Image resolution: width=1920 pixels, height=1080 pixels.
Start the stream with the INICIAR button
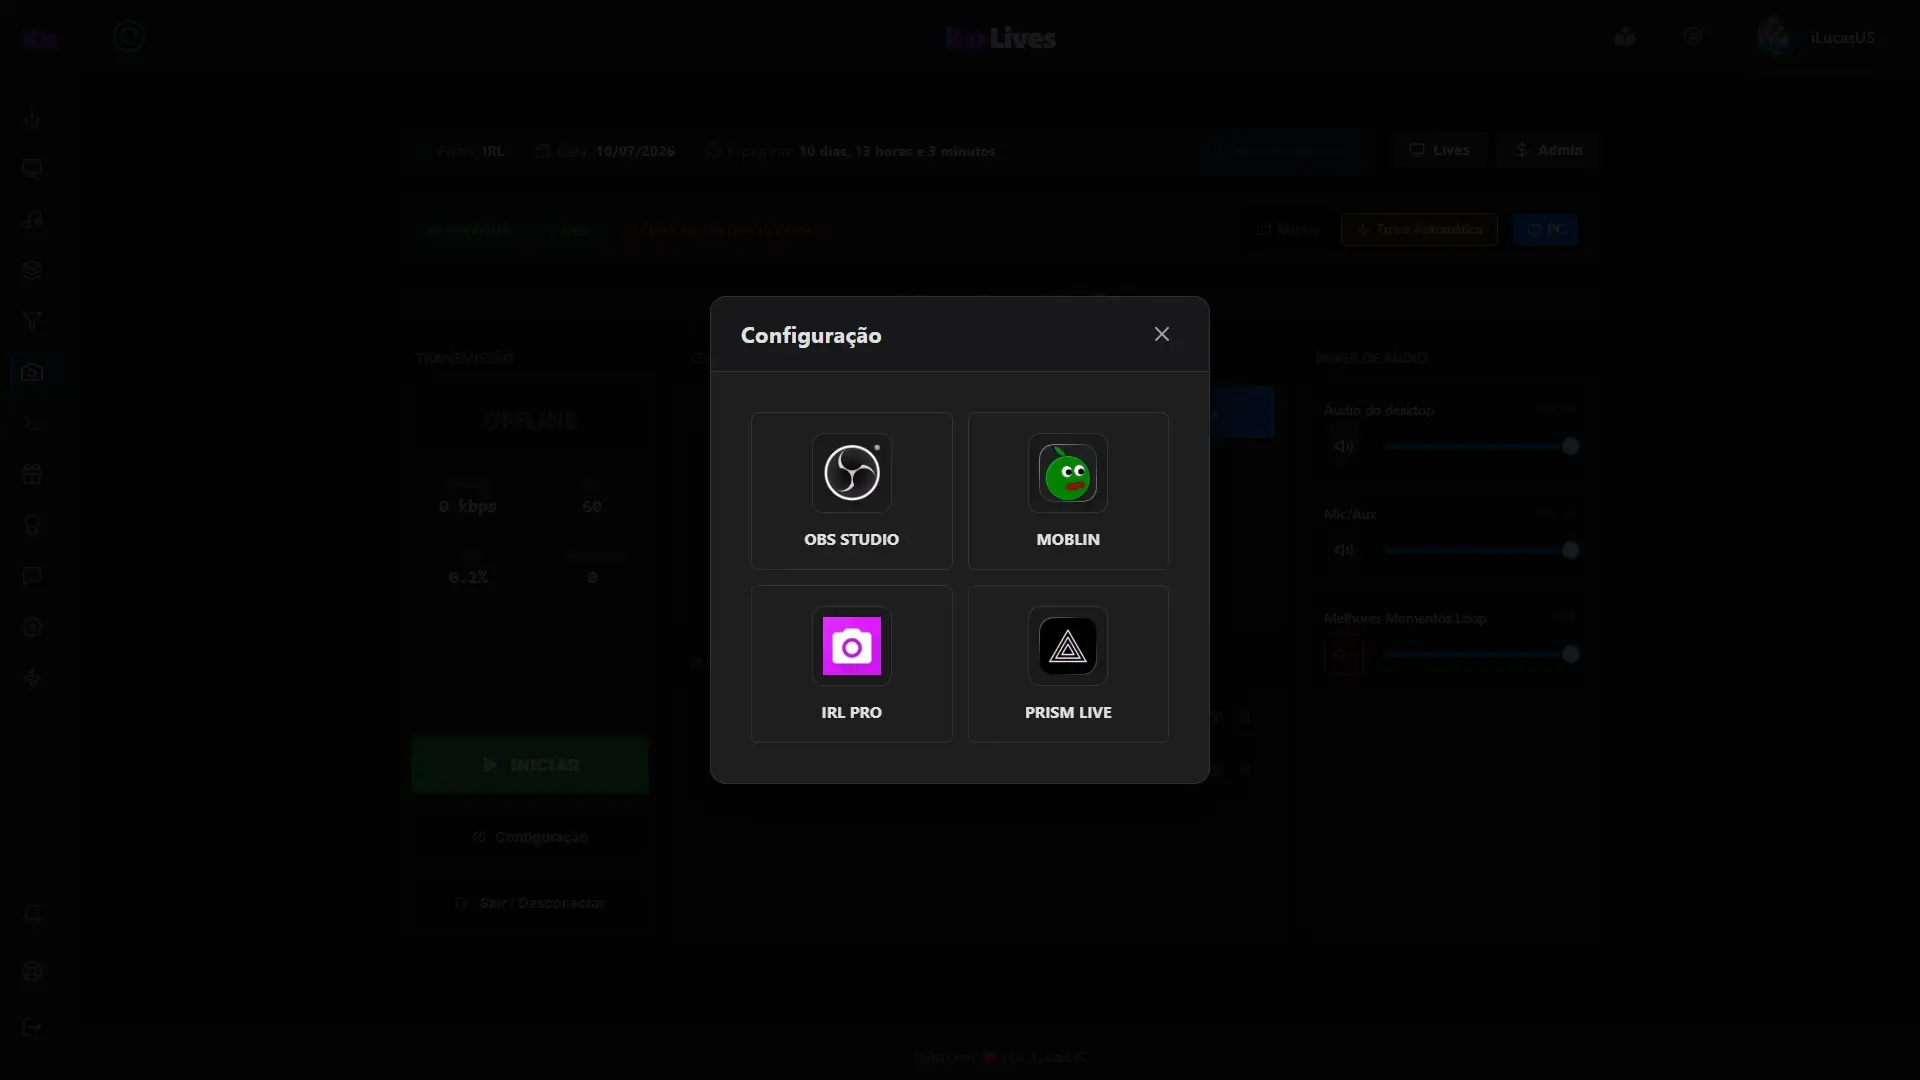coord(530,765)
